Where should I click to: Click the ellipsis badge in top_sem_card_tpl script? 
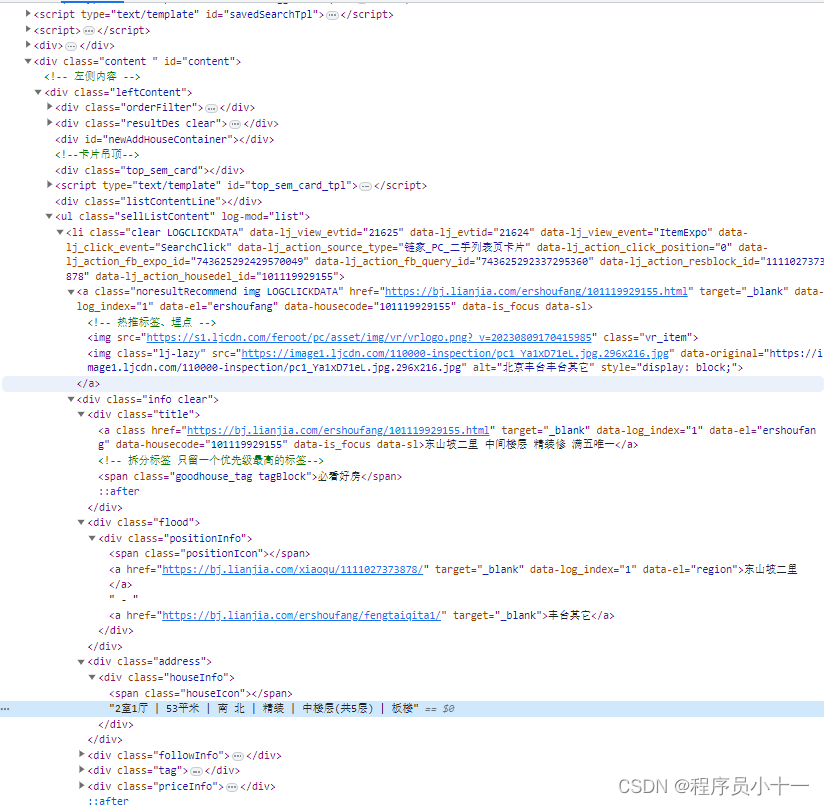(x=366, y=186)
